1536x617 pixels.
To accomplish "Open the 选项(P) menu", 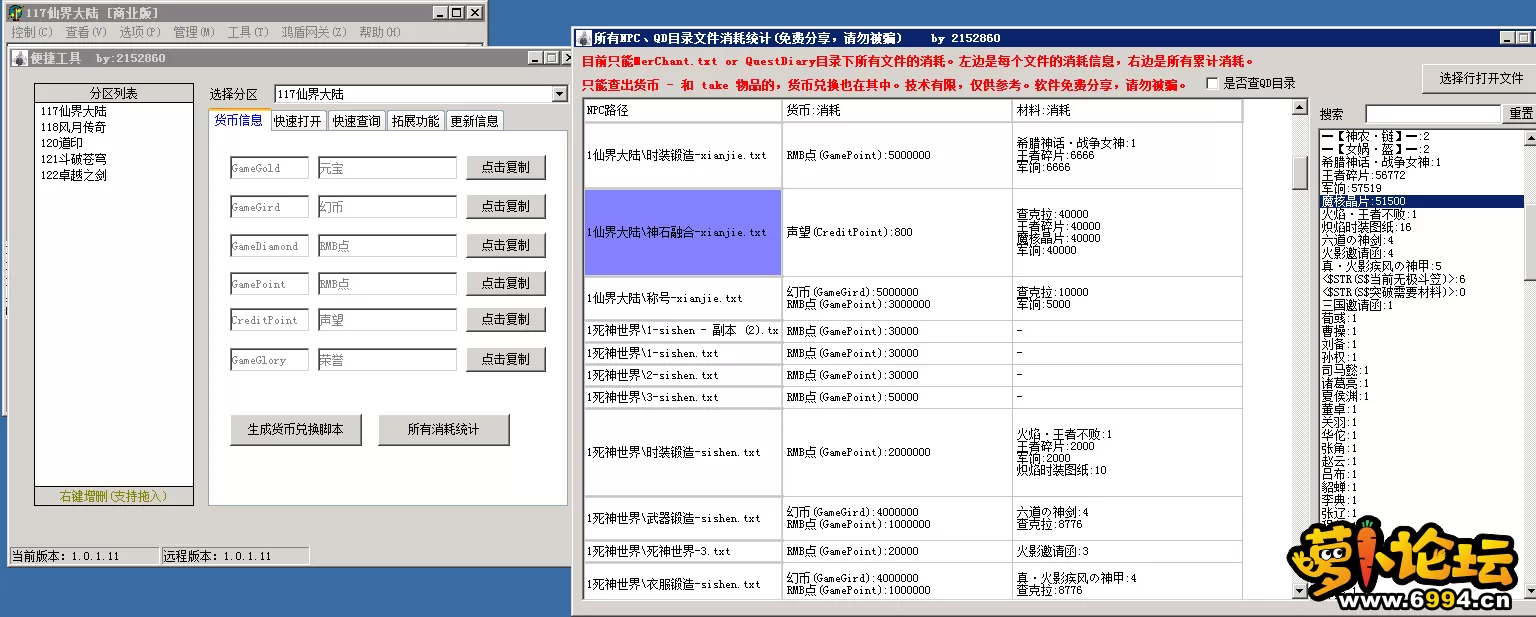I will (139, 32).
